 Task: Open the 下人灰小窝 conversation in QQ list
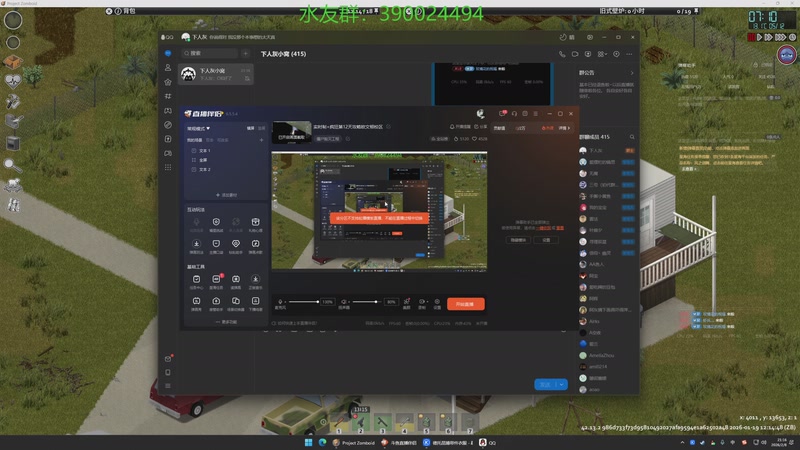click(x=215, y=74)
